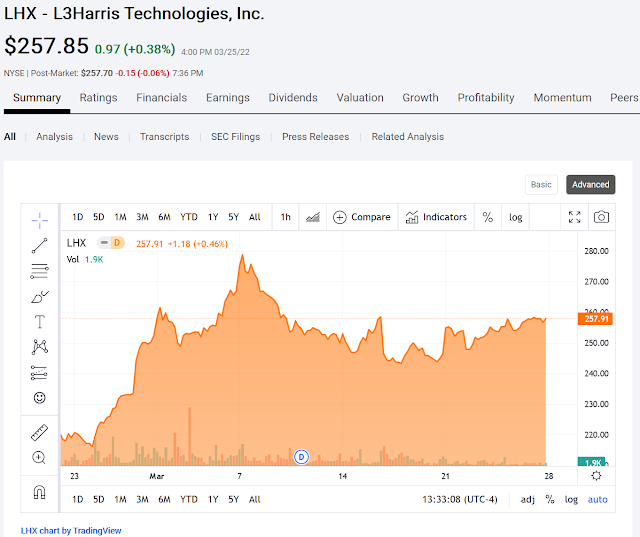The height and width of the screenshot is (537, 640).
Task: Toggle log scale in bottom bar
Action: (571, 499)
